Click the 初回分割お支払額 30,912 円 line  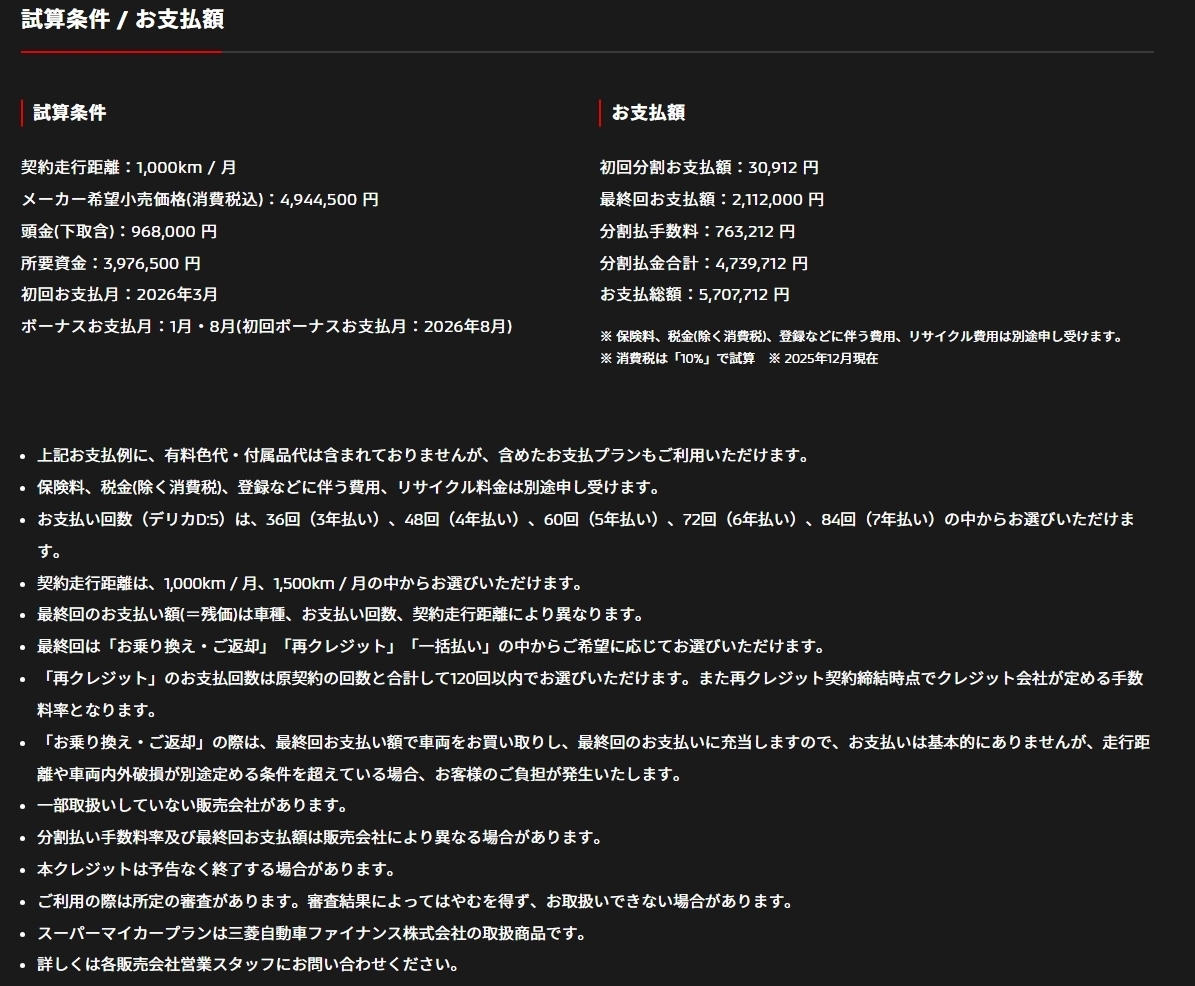pyautogui.click(x=709, y=168)
